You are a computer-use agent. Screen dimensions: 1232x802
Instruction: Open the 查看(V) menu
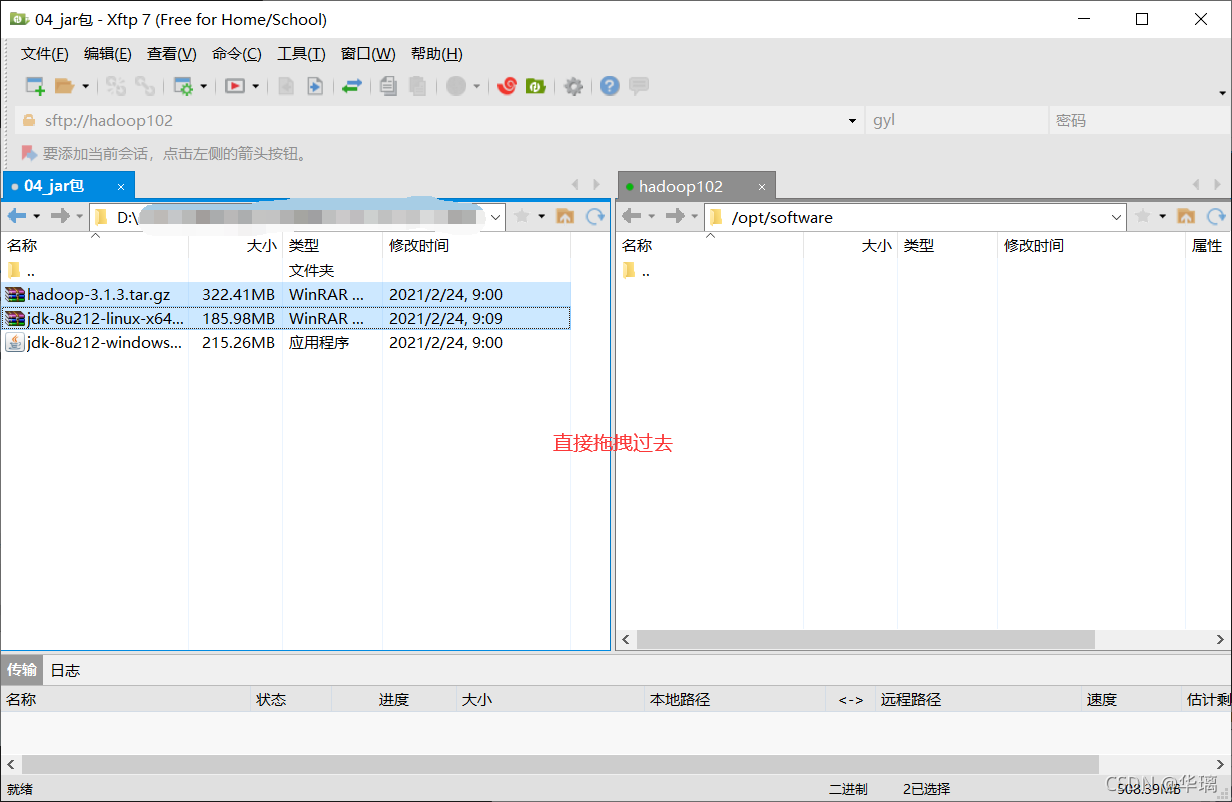[x=172, y=54]
